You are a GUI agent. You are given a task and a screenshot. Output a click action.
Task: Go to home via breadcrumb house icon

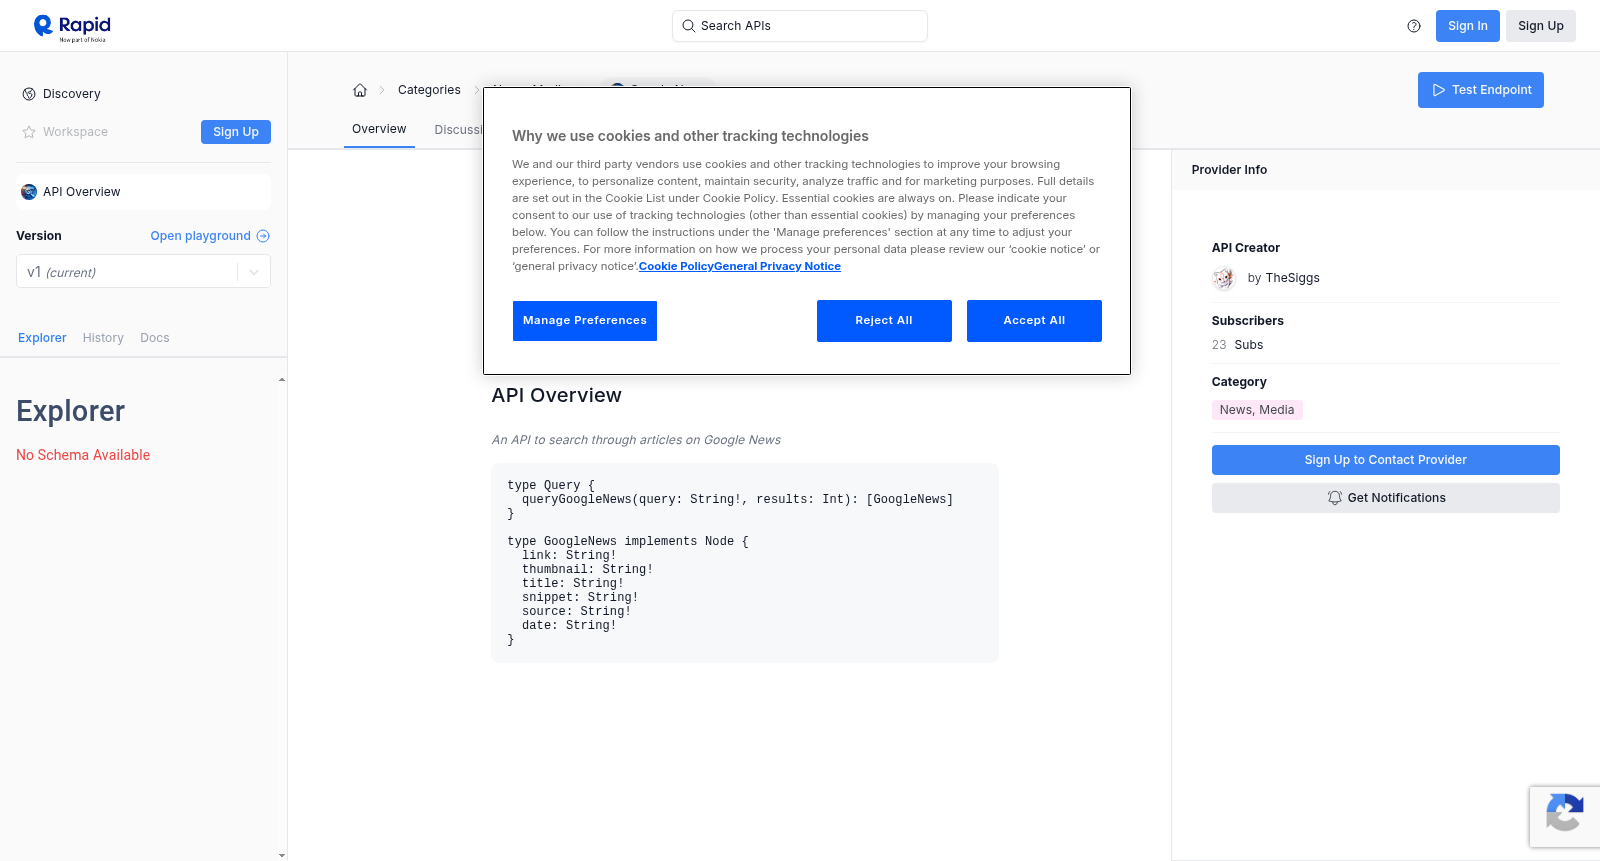pyautogui.click(x=360, y=90)
